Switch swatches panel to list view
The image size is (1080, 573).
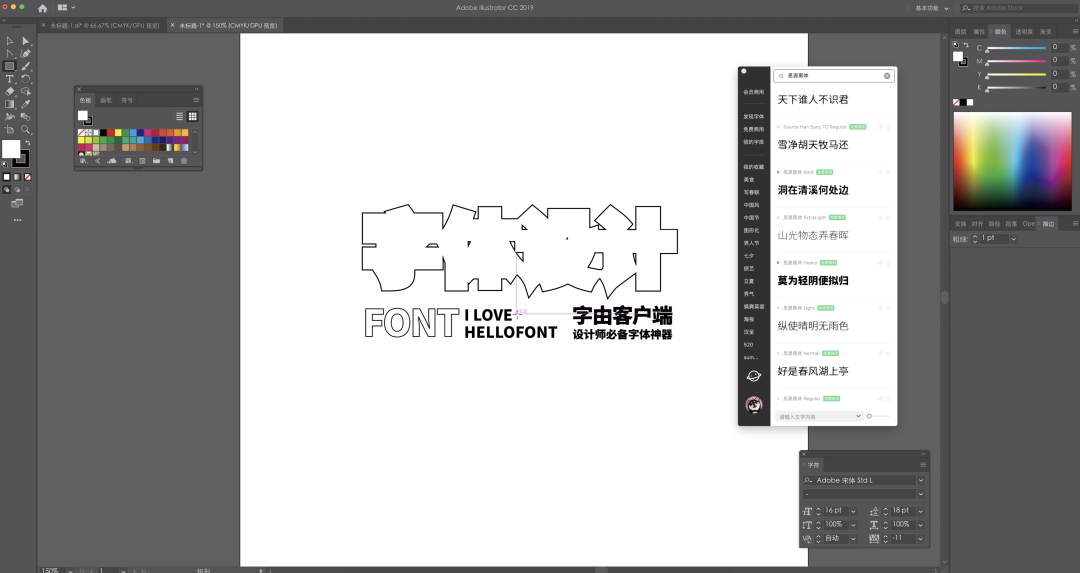point(180,117)
